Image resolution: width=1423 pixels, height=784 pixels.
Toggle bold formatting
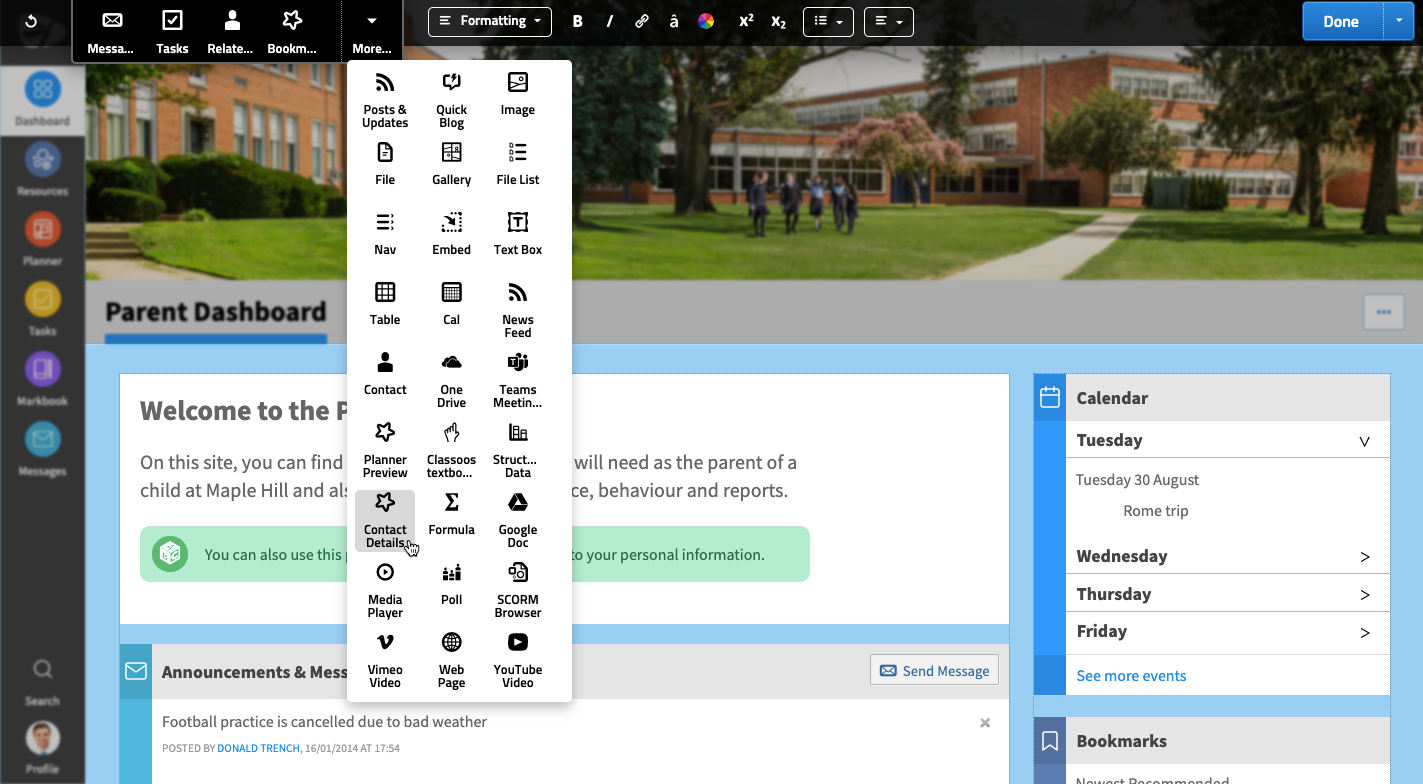coord(577,21)
